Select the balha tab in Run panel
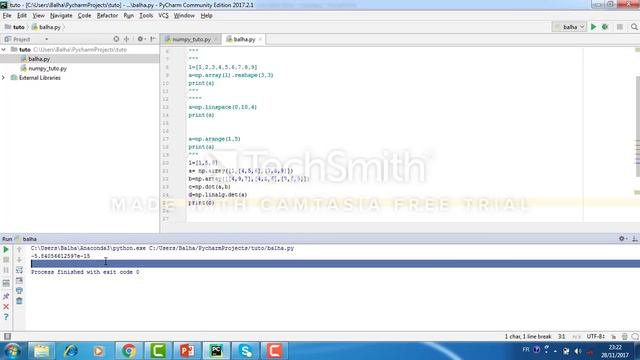The image size is (640, 360). point(27,239)
